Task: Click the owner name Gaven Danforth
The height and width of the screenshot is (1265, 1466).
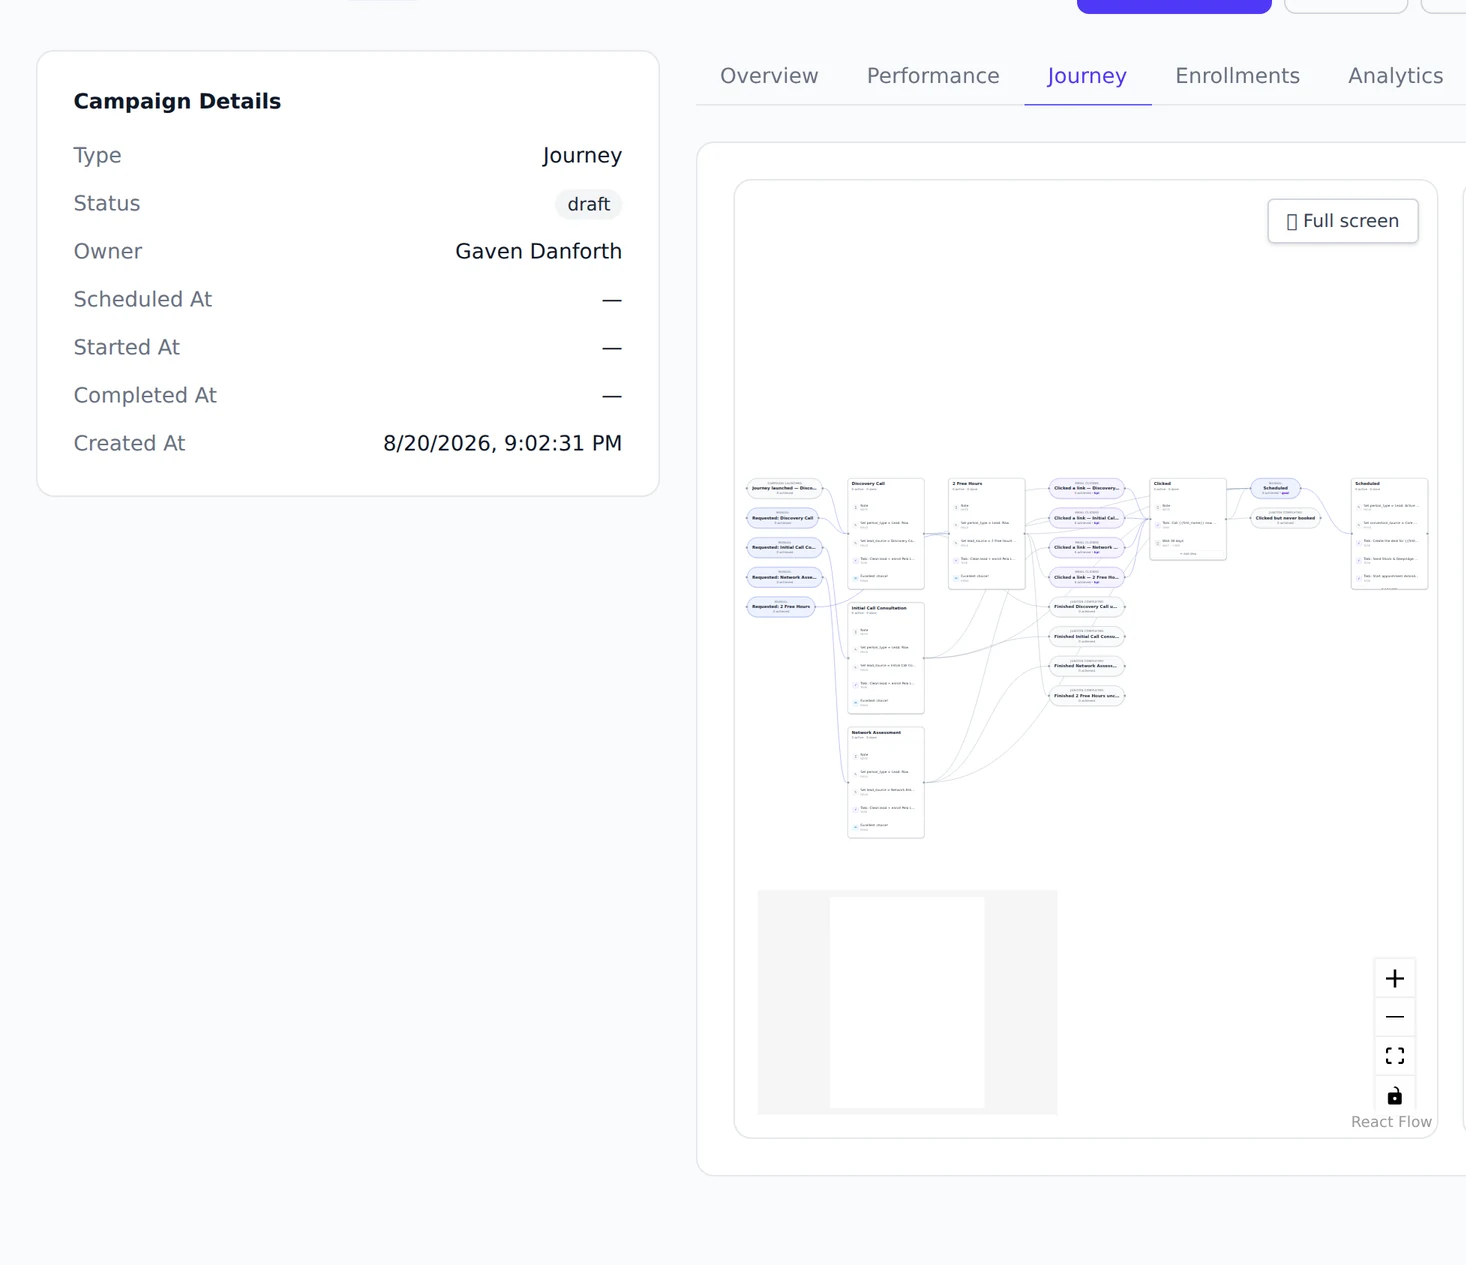Action: pyautogui.click(x=538, y=252)
